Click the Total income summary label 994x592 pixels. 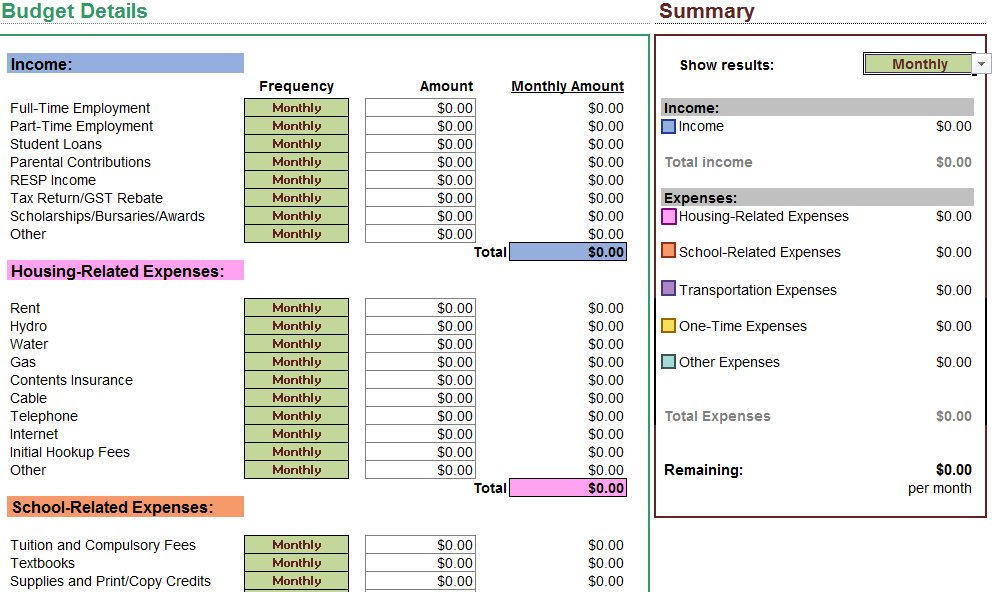708,162
